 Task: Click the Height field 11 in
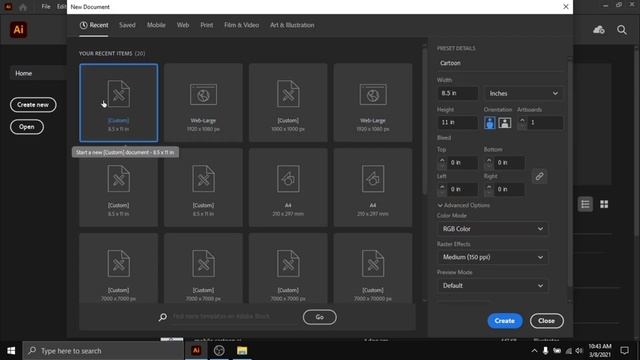pos(458,122)
